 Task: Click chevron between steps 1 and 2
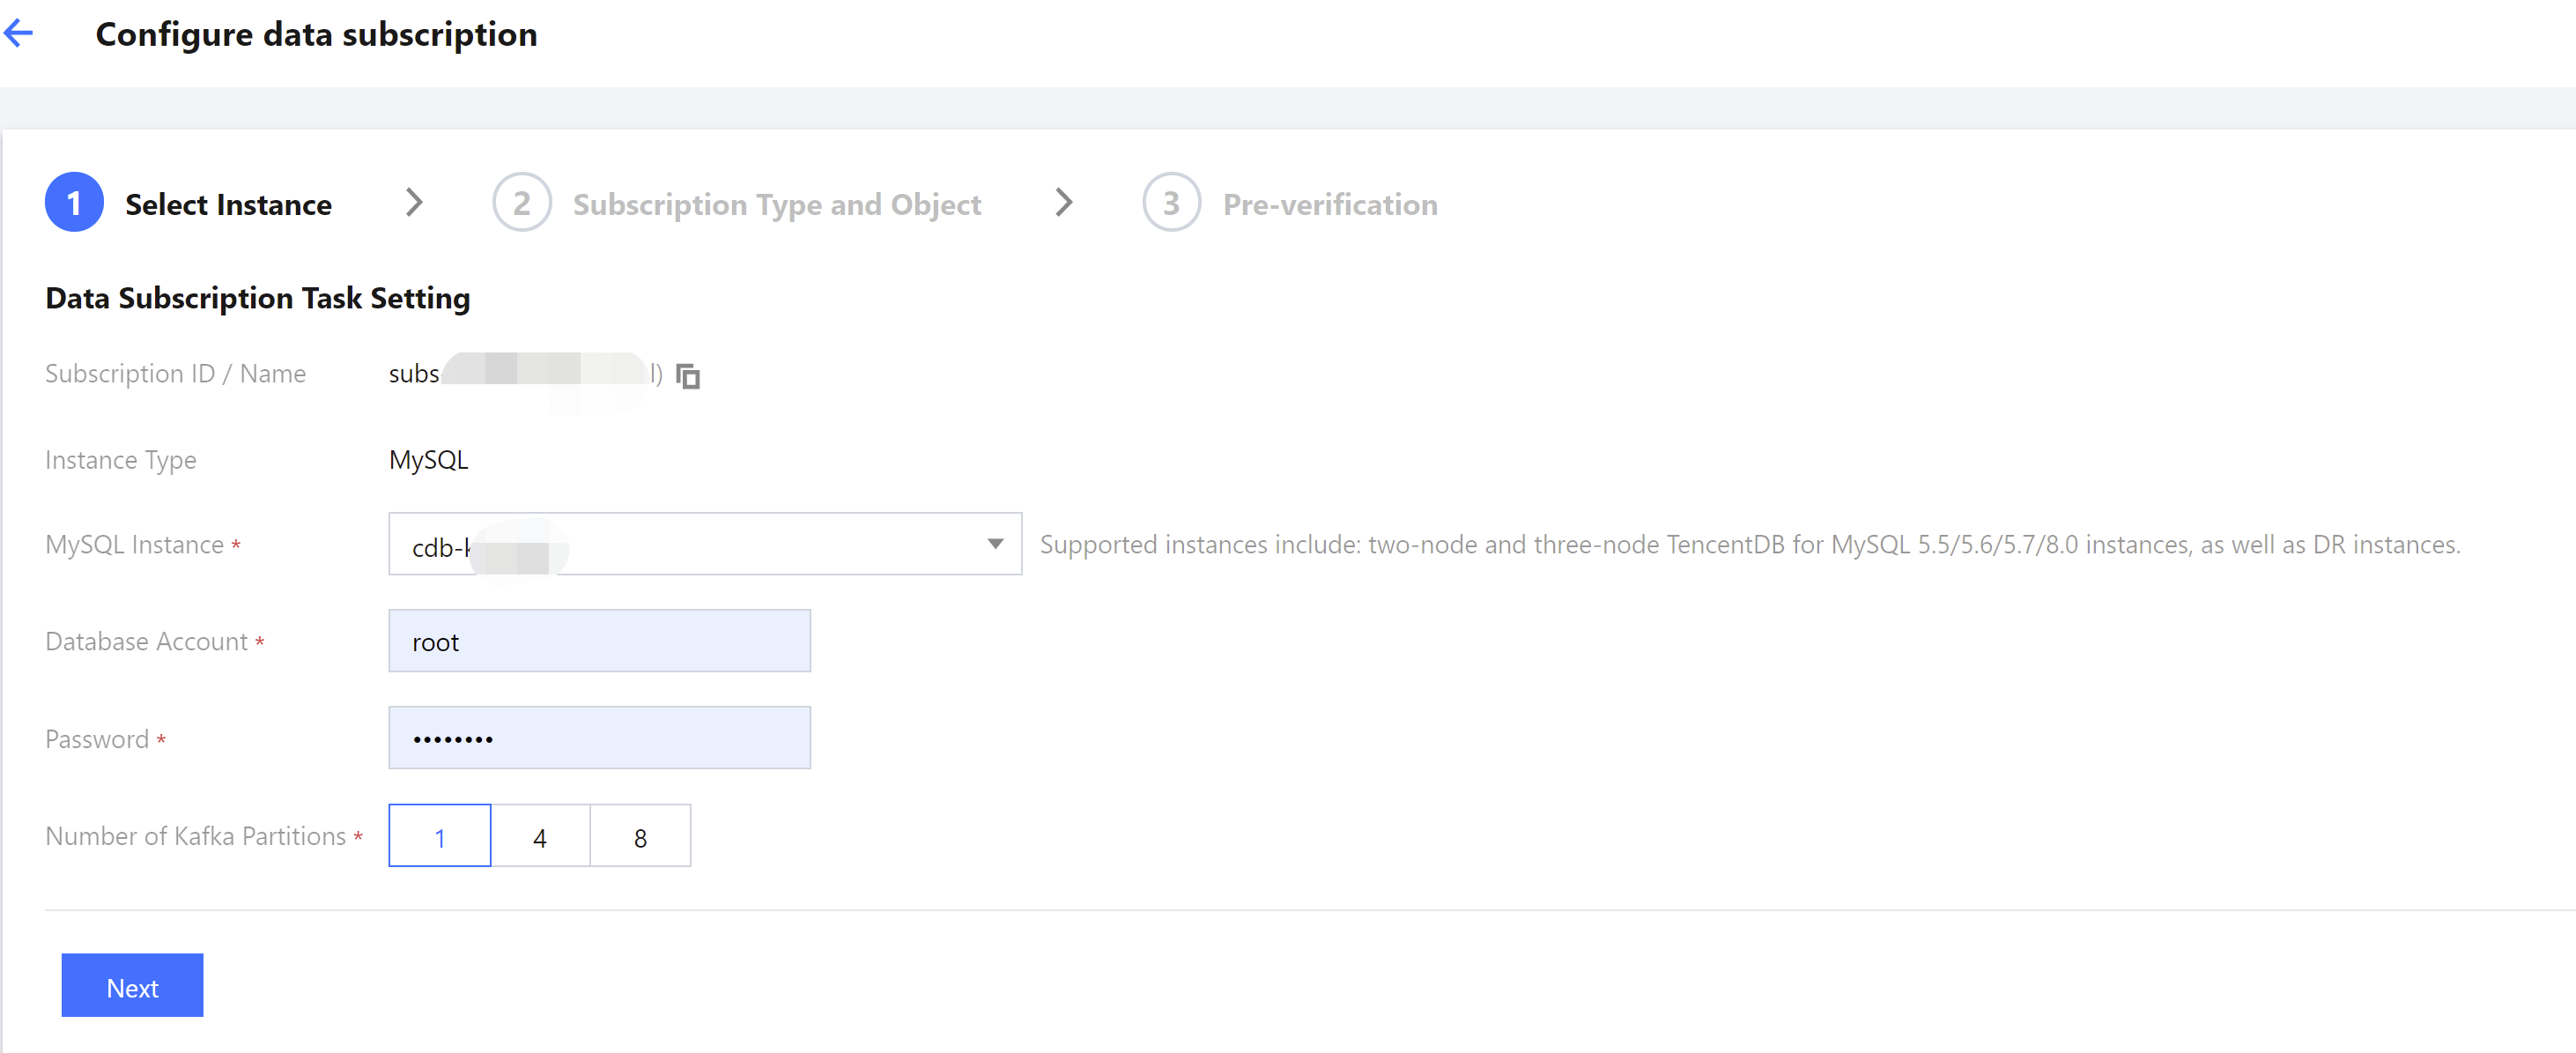[x=414, y=203]
